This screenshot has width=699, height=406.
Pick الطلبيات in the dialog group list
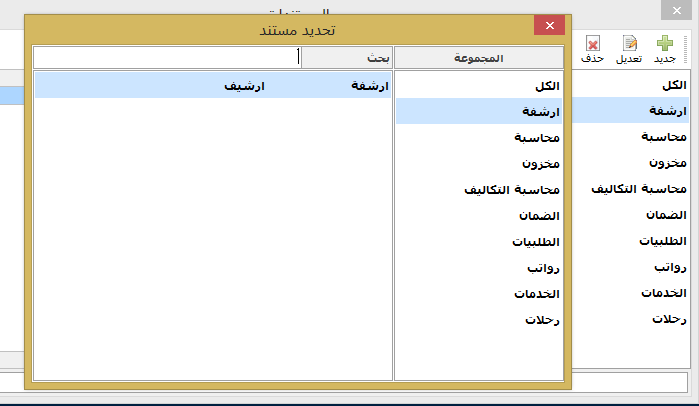point(479,242)
